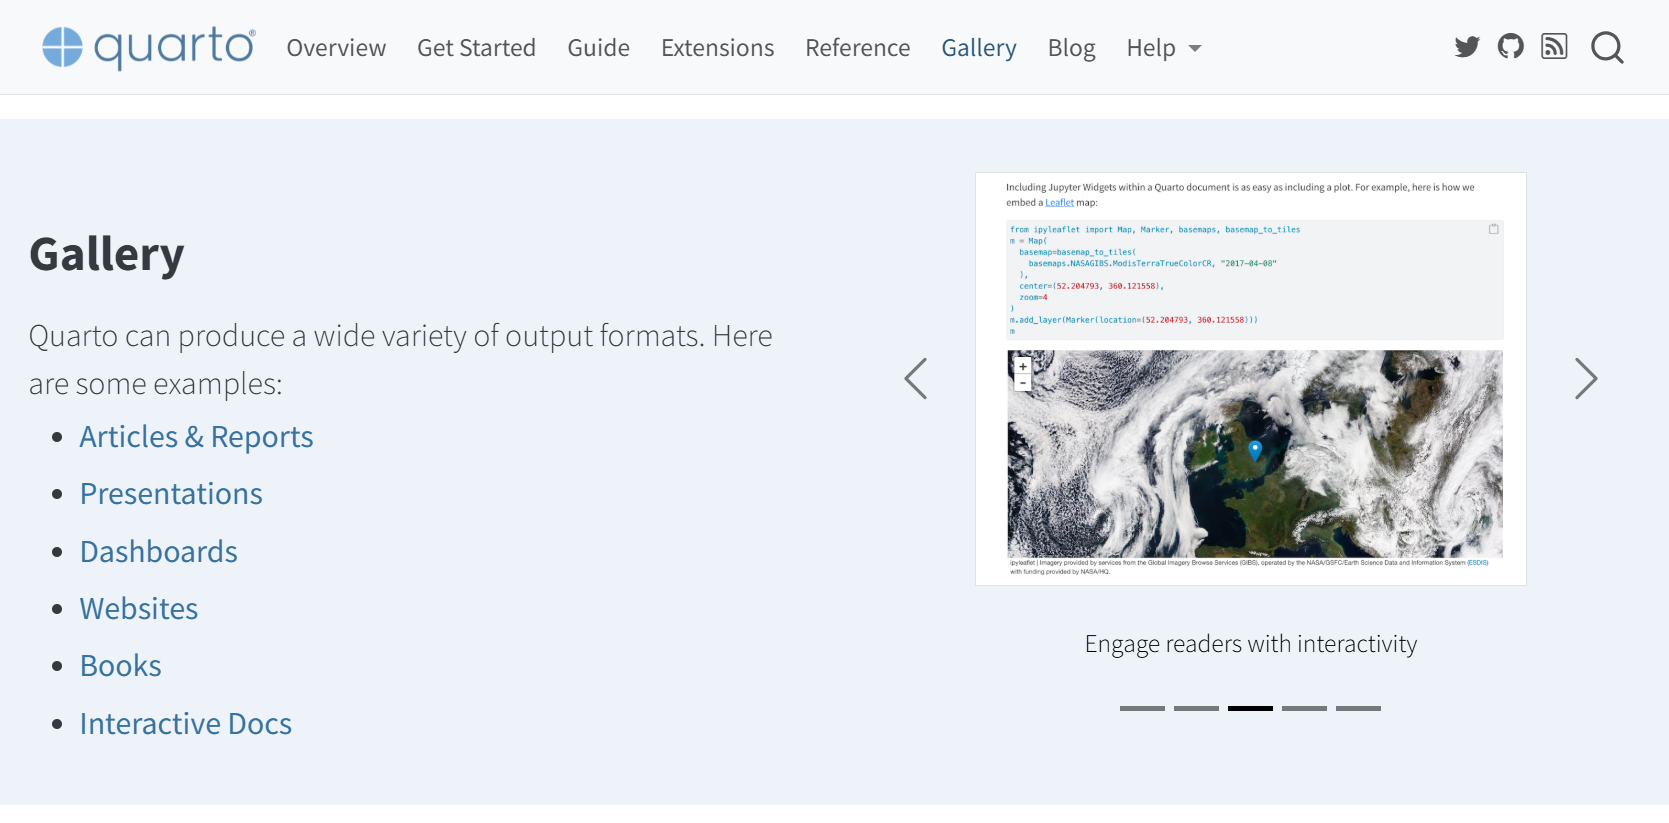Follow the Interactive Docs link
1669x823 pixels.
pos(185,724)
